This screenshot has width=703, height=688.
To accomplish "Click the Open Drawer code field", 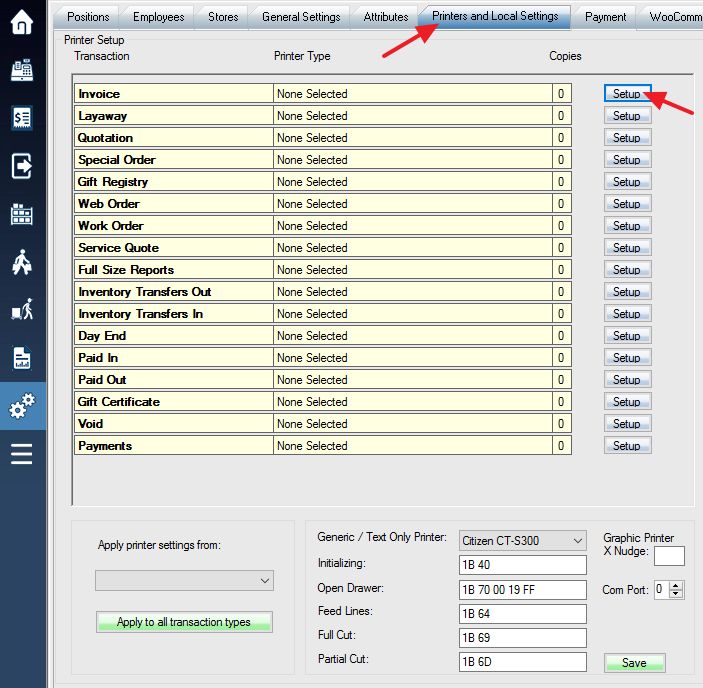I will [523, 589].
